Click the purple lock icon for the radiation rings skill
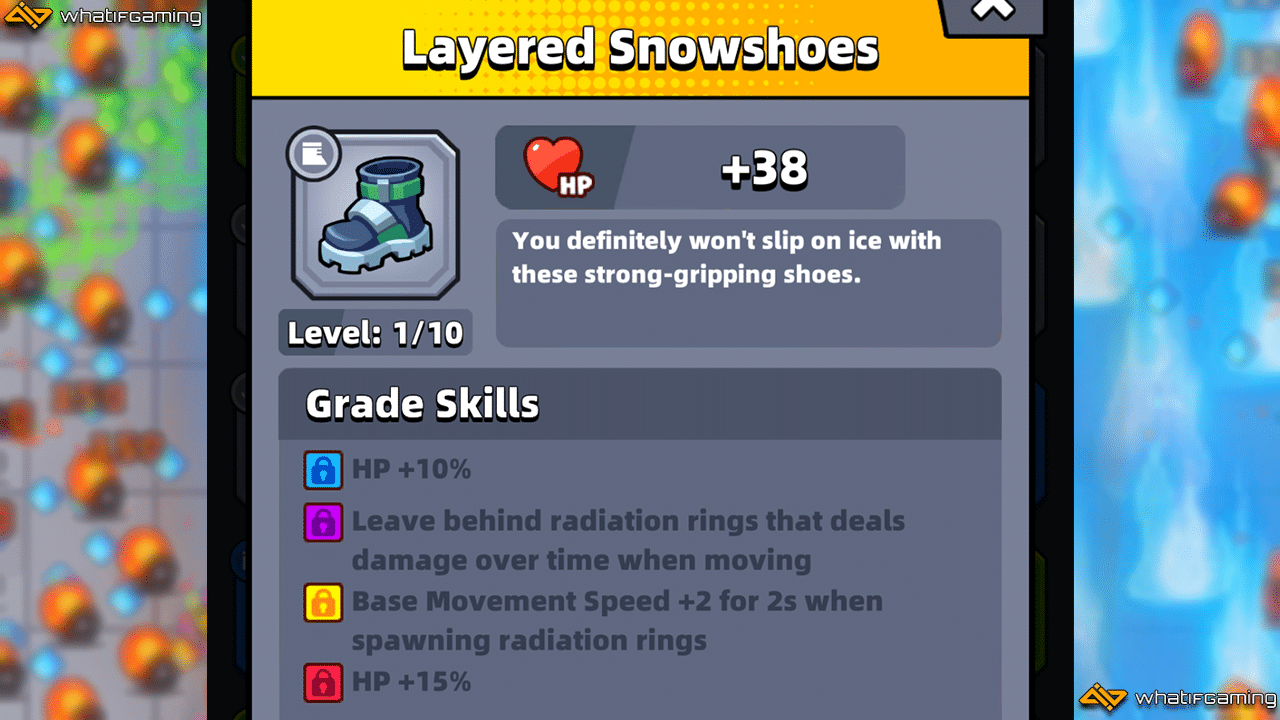 (323, 522)
